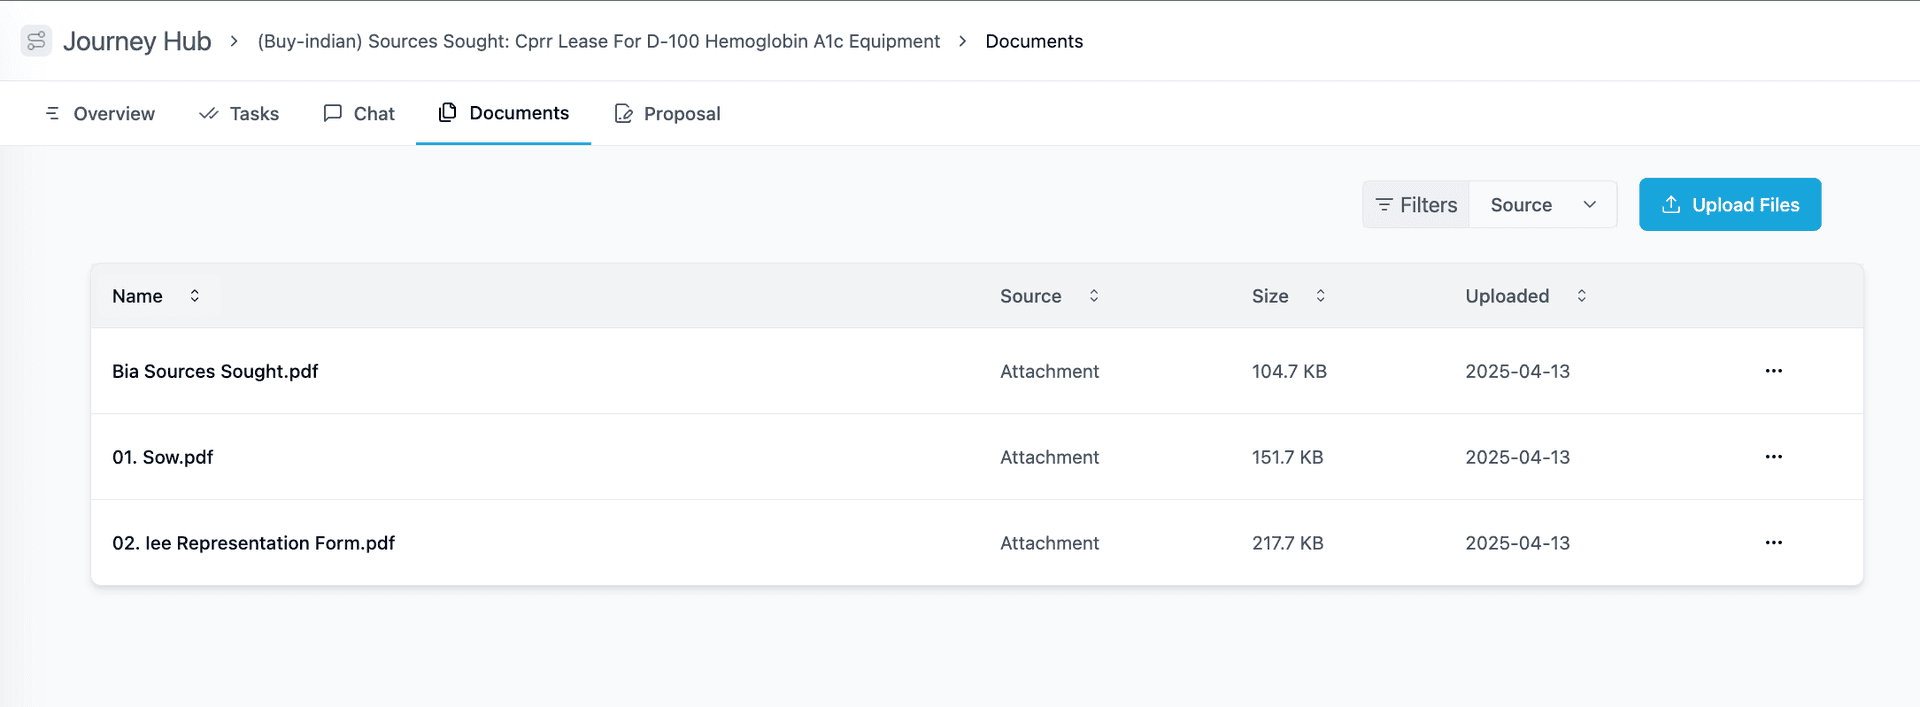1920x707 pixels.
Task: Sort the table by Name
Action: tap(194, 296)
